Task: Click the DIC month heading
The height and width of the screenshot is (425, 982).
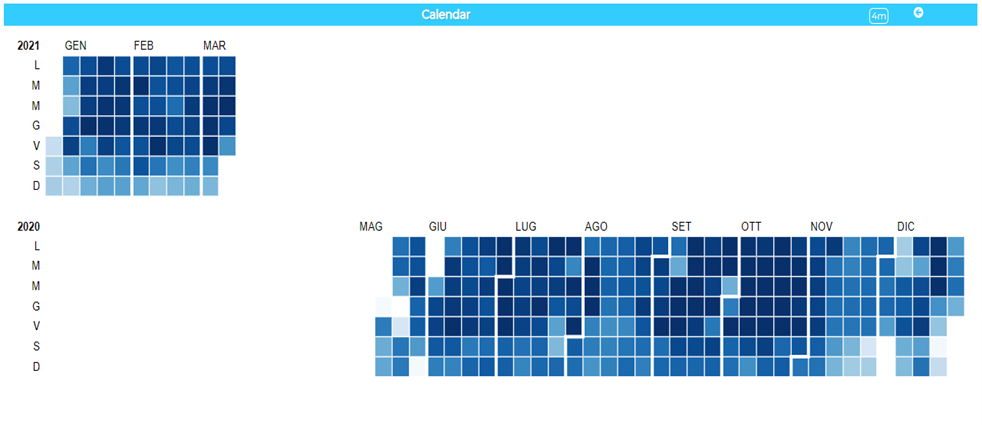Action: (x=906, y=227)
